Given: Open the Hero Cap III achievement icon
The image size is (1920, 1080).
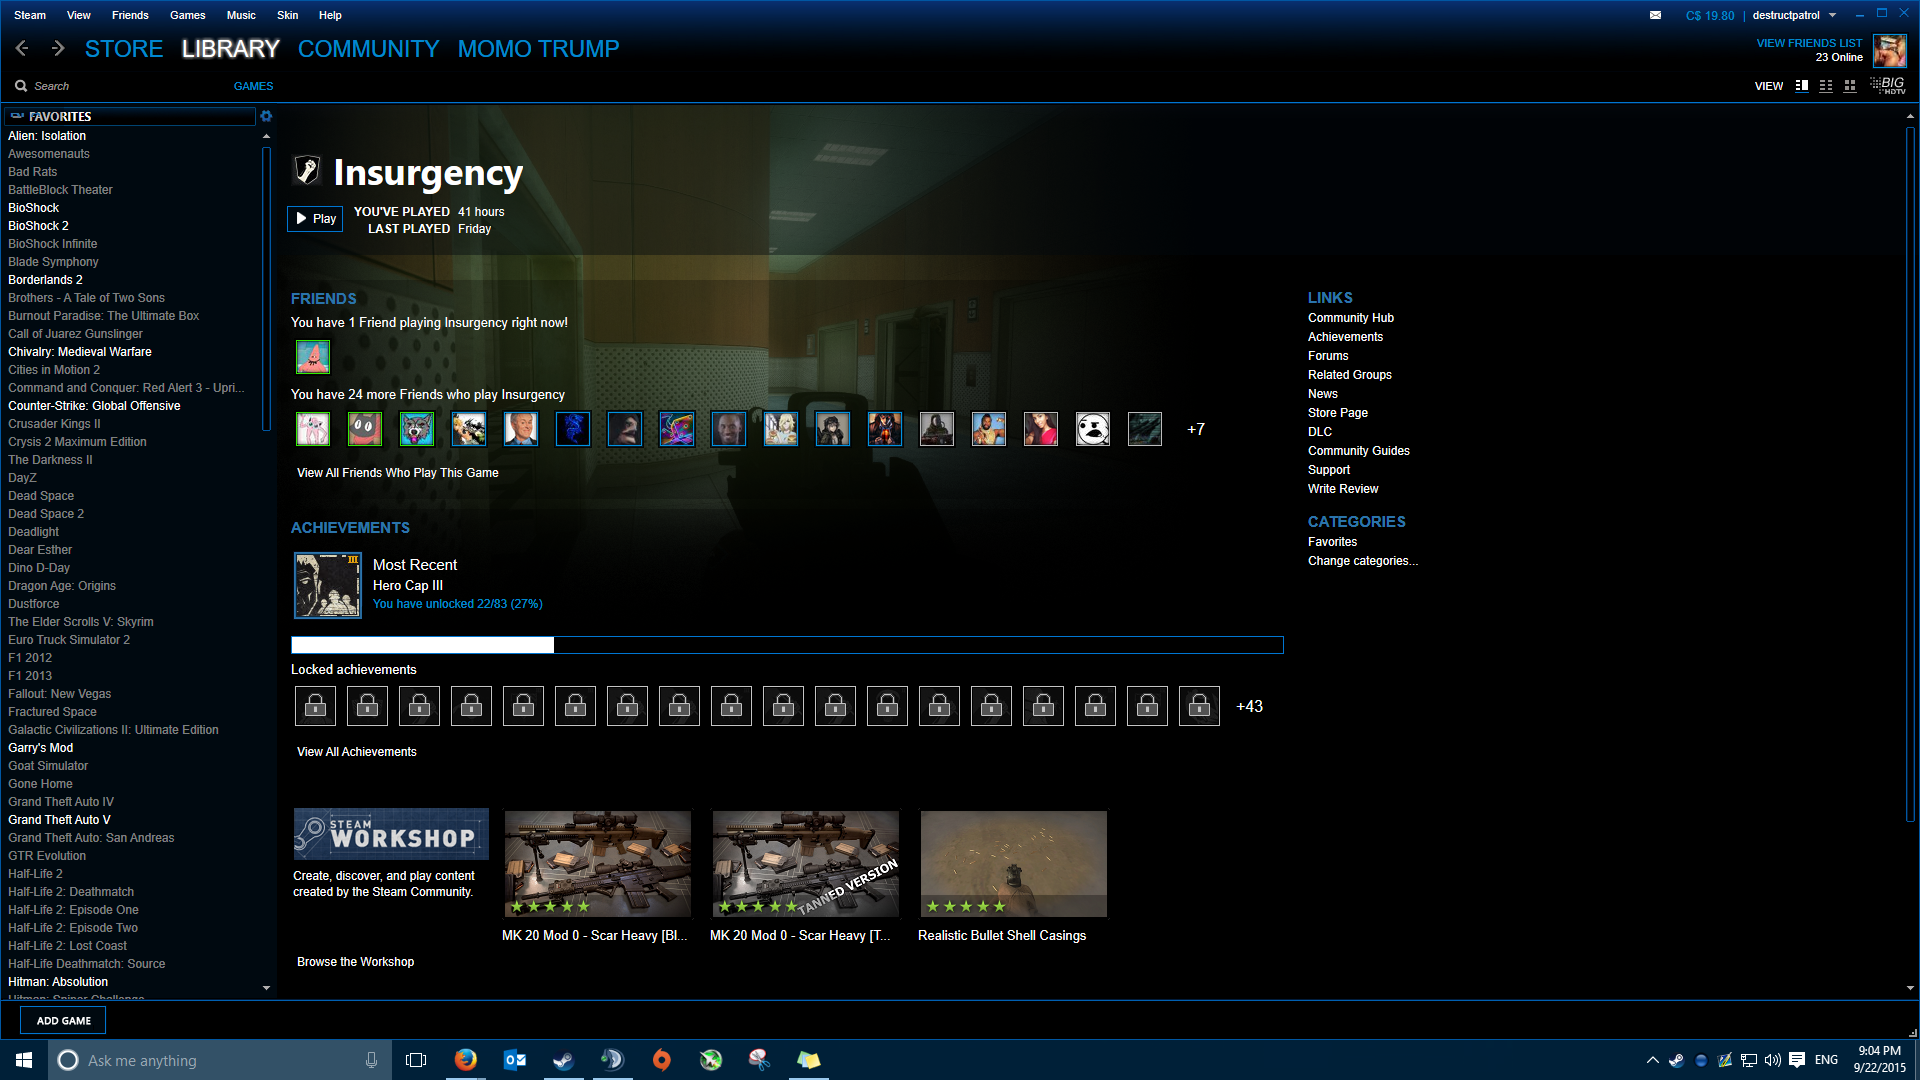Looking at the screenshot, I should [327, 585].
